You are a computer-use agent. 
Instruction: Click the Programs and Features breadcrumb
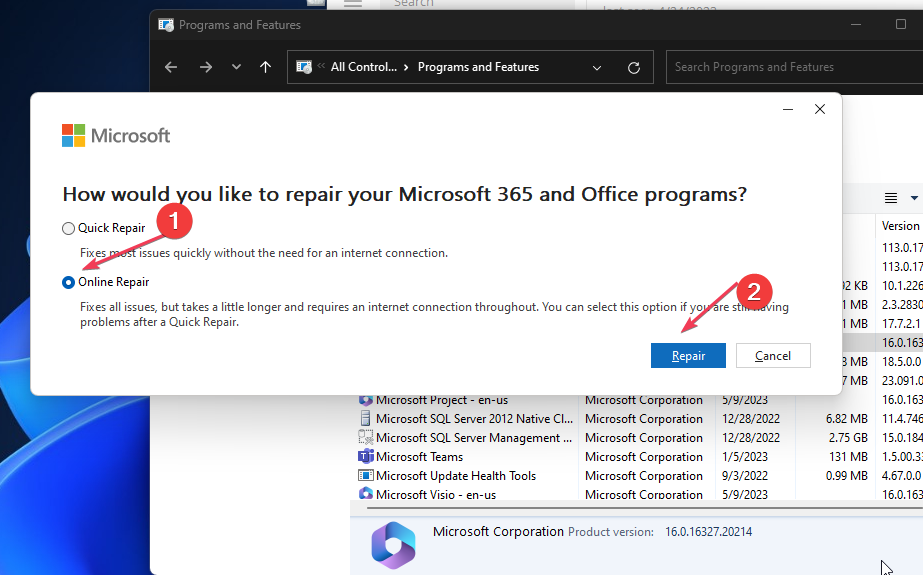point(478,67)
